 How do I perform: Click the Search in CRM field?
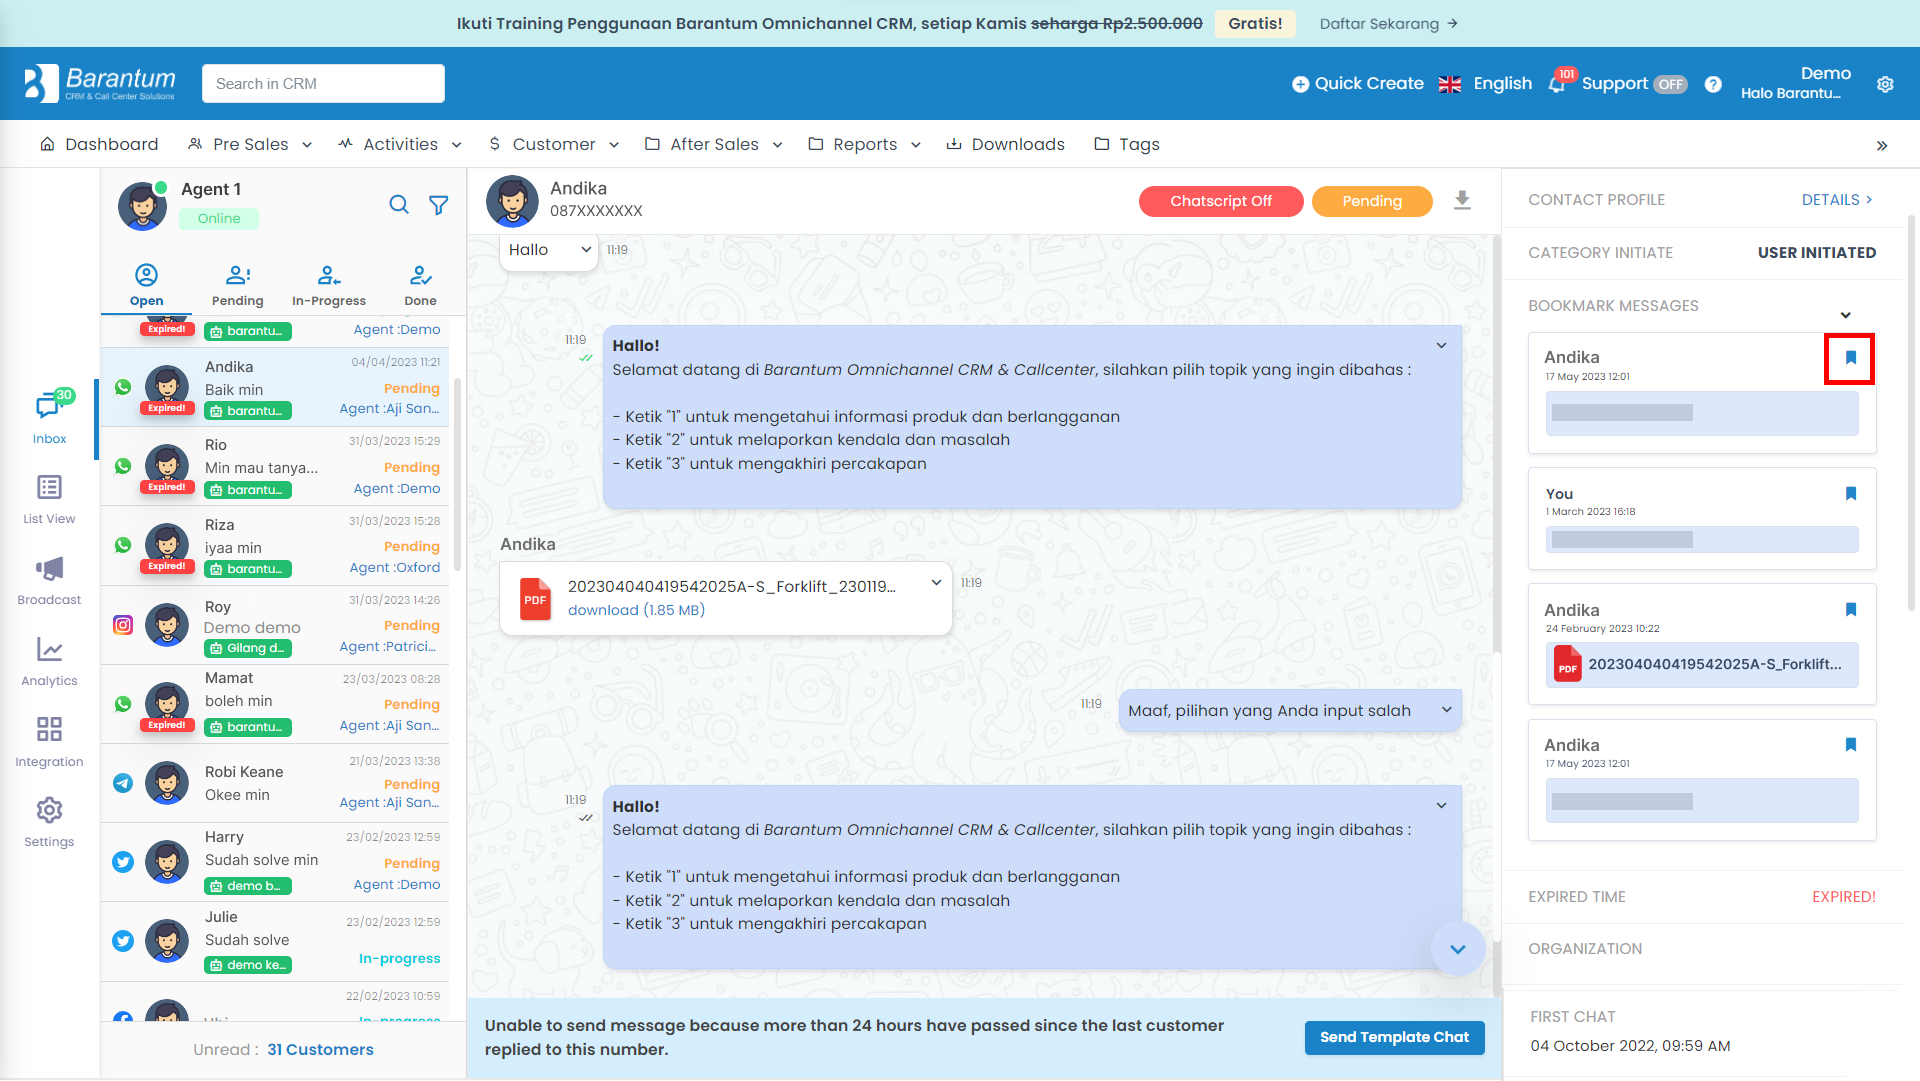tap(323, 84)
